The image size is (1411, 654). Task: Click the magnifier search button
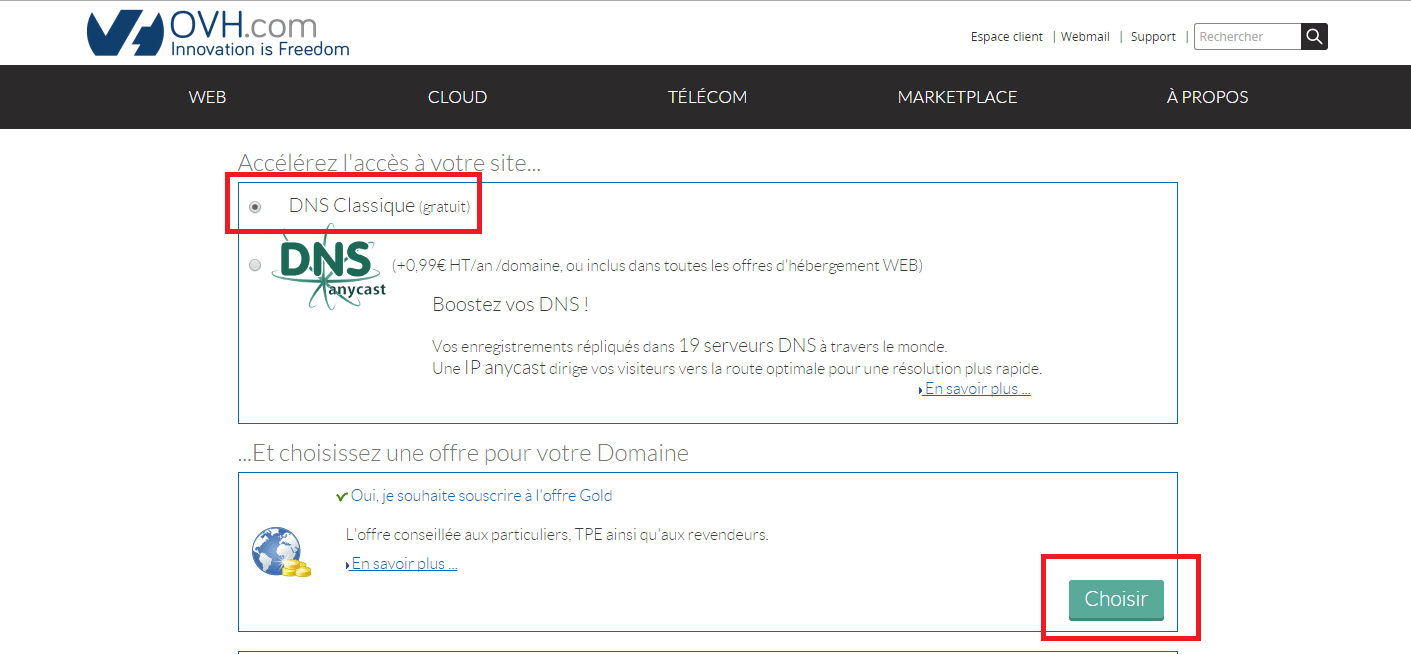pos(1314,36)
